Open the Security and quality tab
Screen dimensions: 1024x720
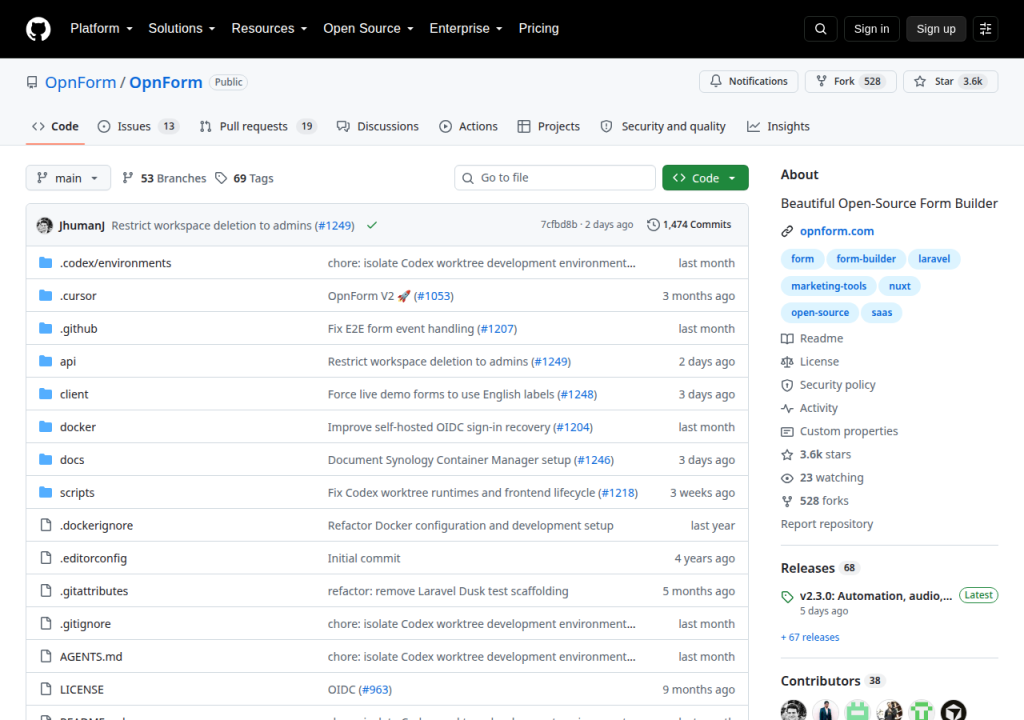point(663,126)
